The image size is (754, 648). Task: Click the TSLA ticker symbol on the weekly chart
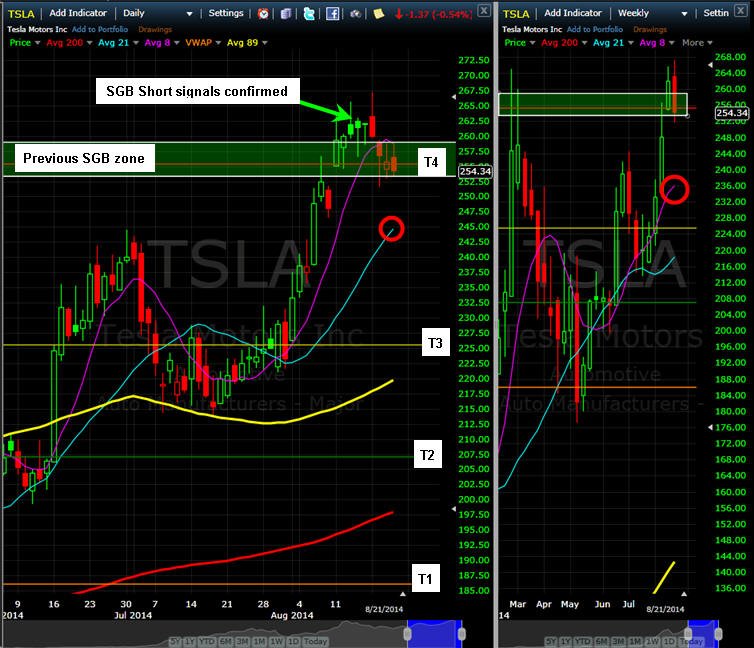pos(516,14)
